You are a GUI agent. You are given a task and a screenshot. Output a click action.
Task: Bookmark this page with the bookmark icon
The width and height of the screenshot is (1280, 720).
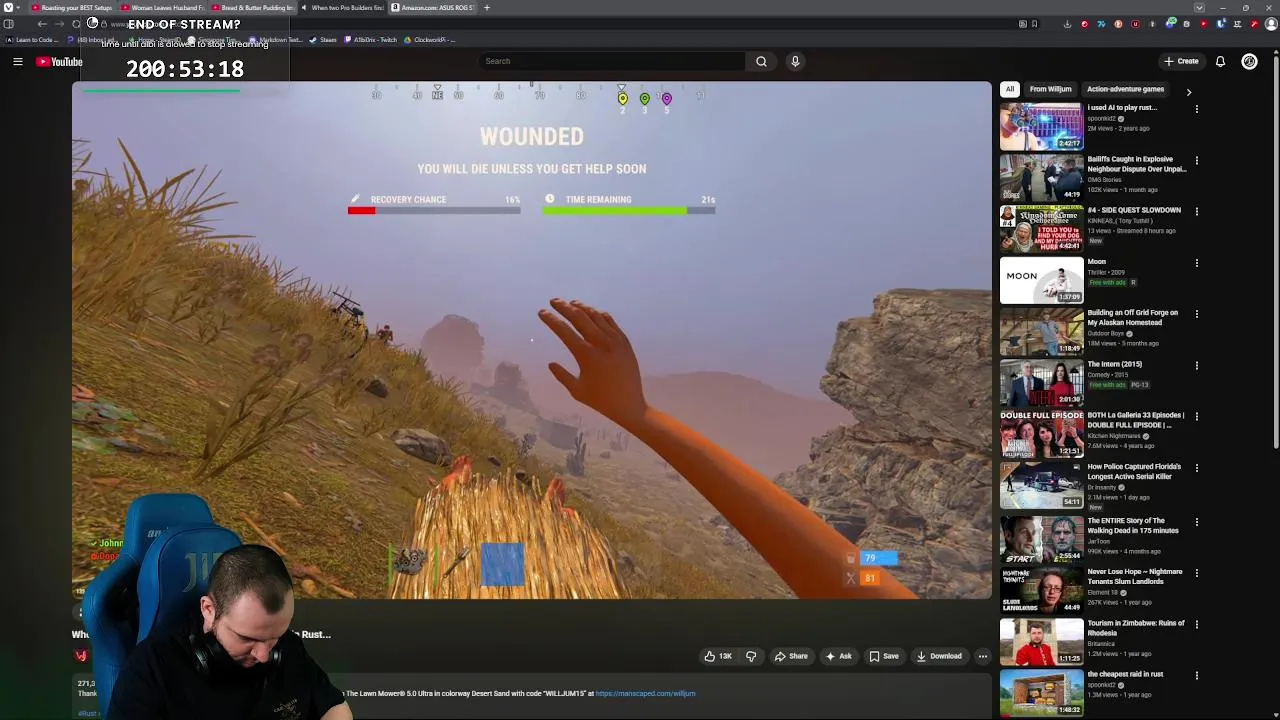coord(1034,24)
